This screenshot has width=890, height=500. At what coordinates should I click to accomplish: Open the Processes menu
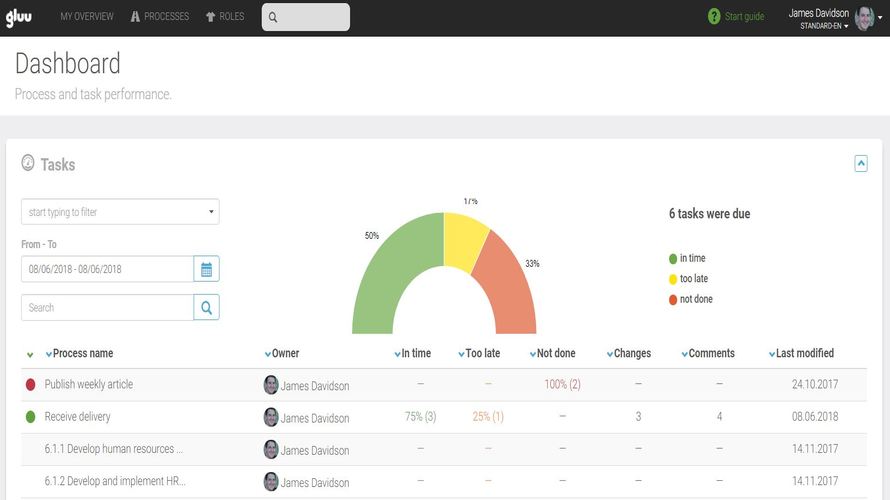[159, 16]
